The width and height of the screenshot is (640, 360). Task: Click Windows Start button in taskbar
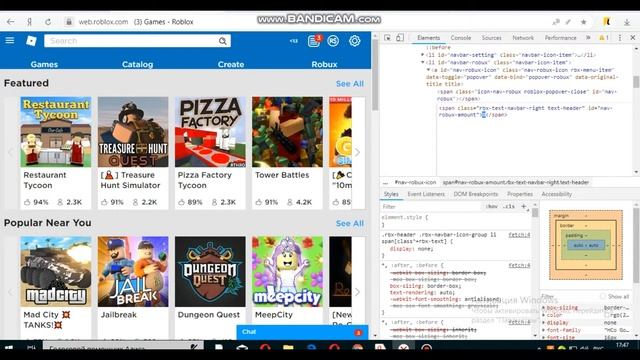click(x=9, y=347)
